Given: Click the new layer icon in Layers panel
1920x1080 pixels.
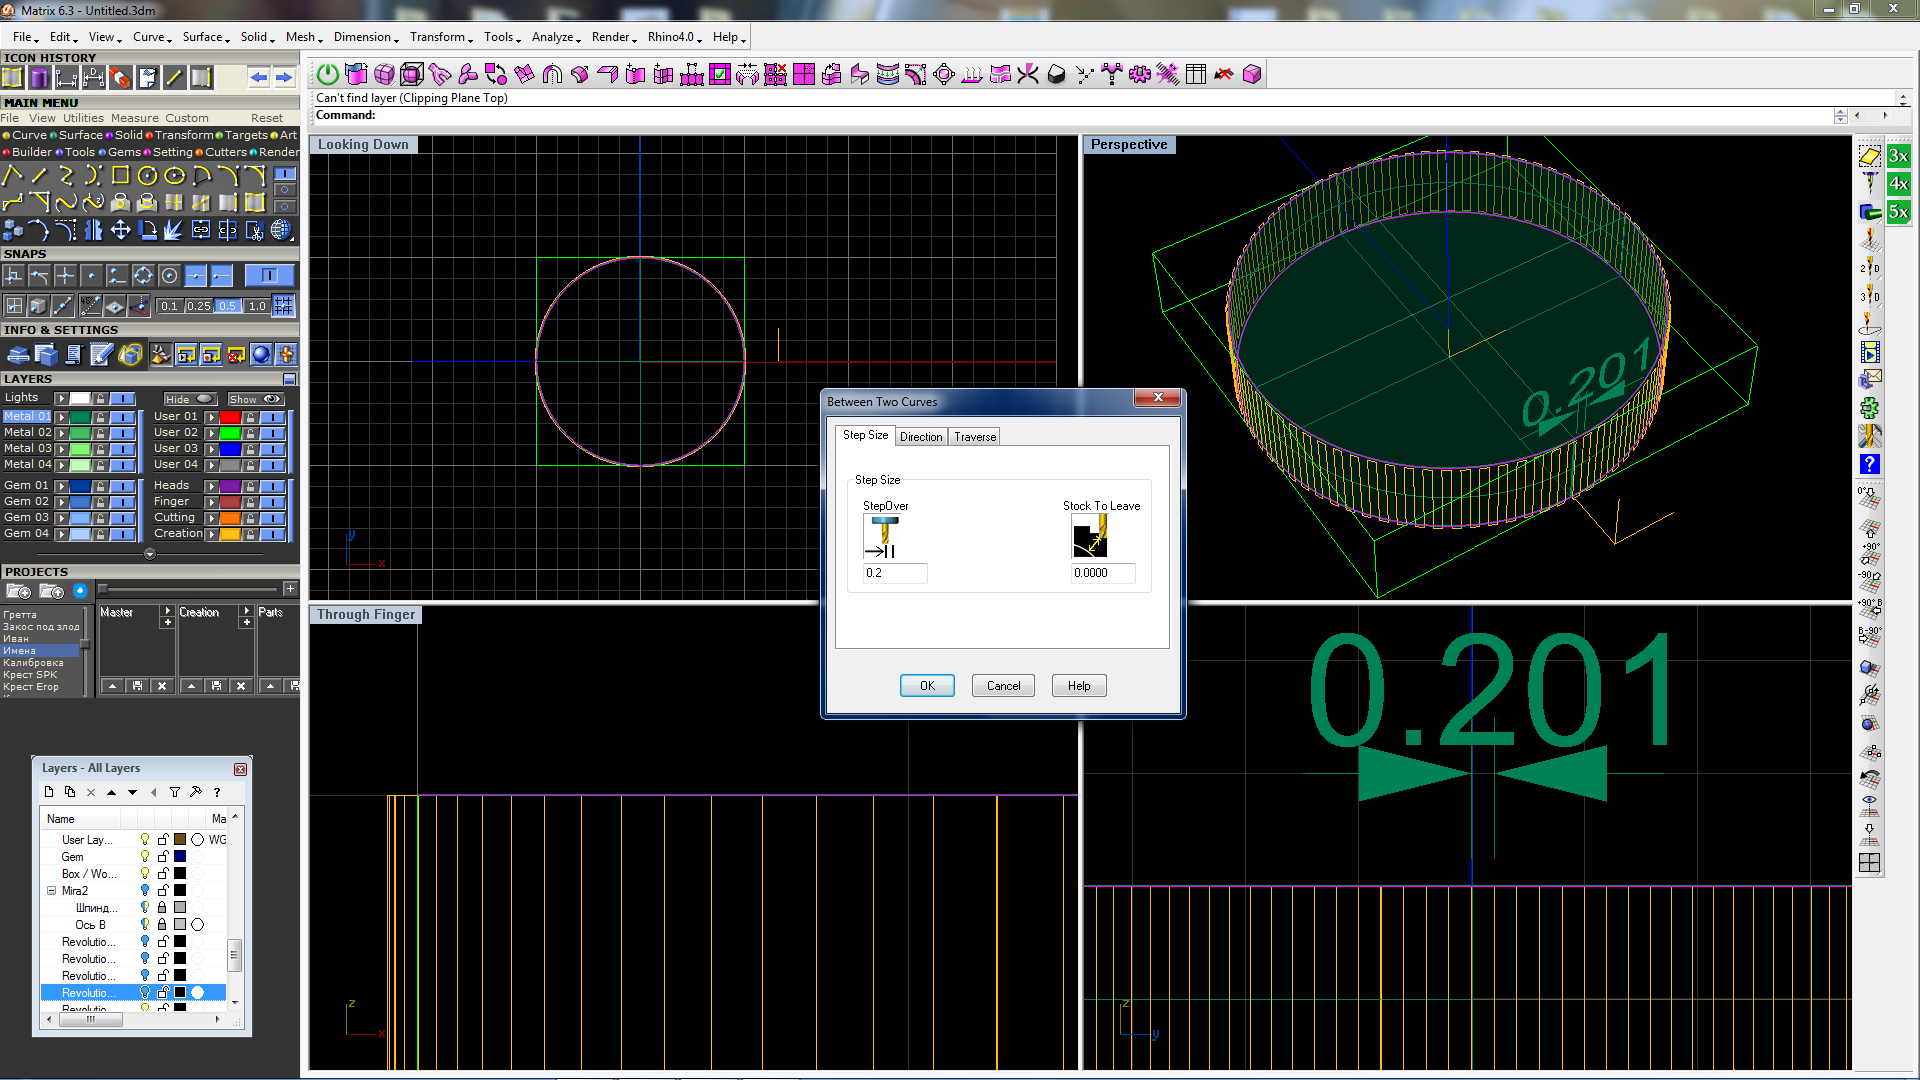Looking at the screenshot, I should [x=49, y=792].
